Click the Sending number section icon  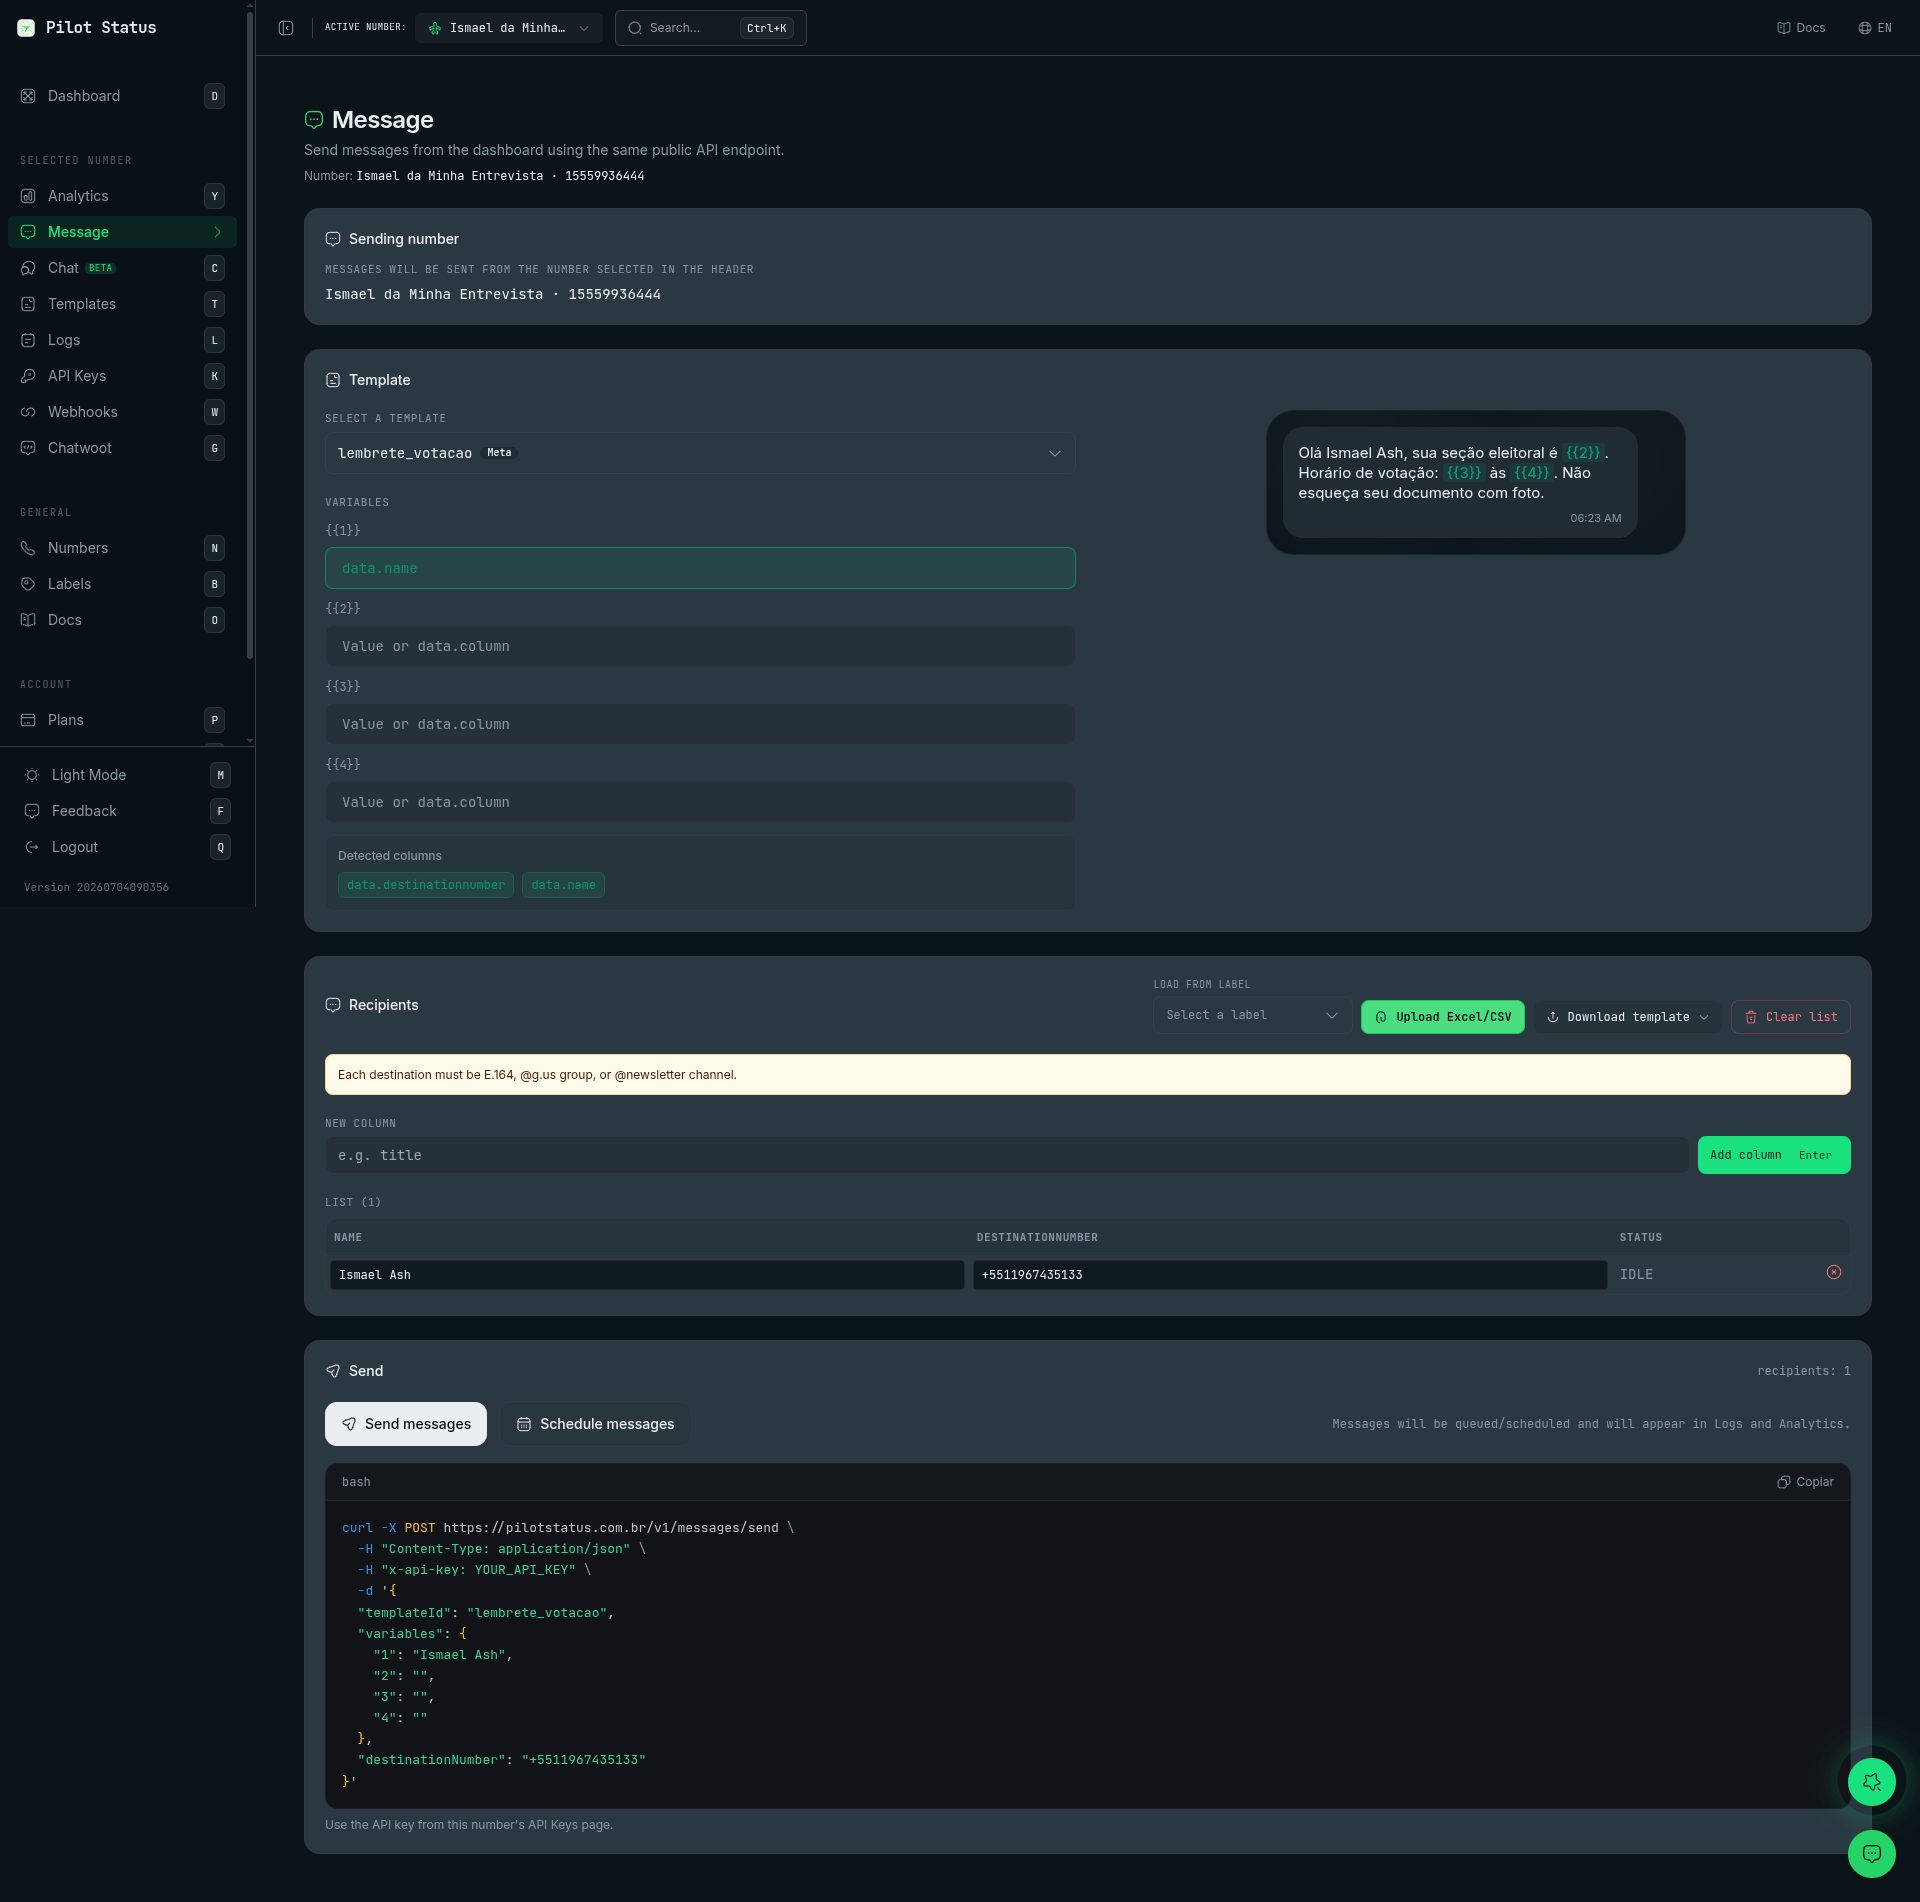click(333, 239)
